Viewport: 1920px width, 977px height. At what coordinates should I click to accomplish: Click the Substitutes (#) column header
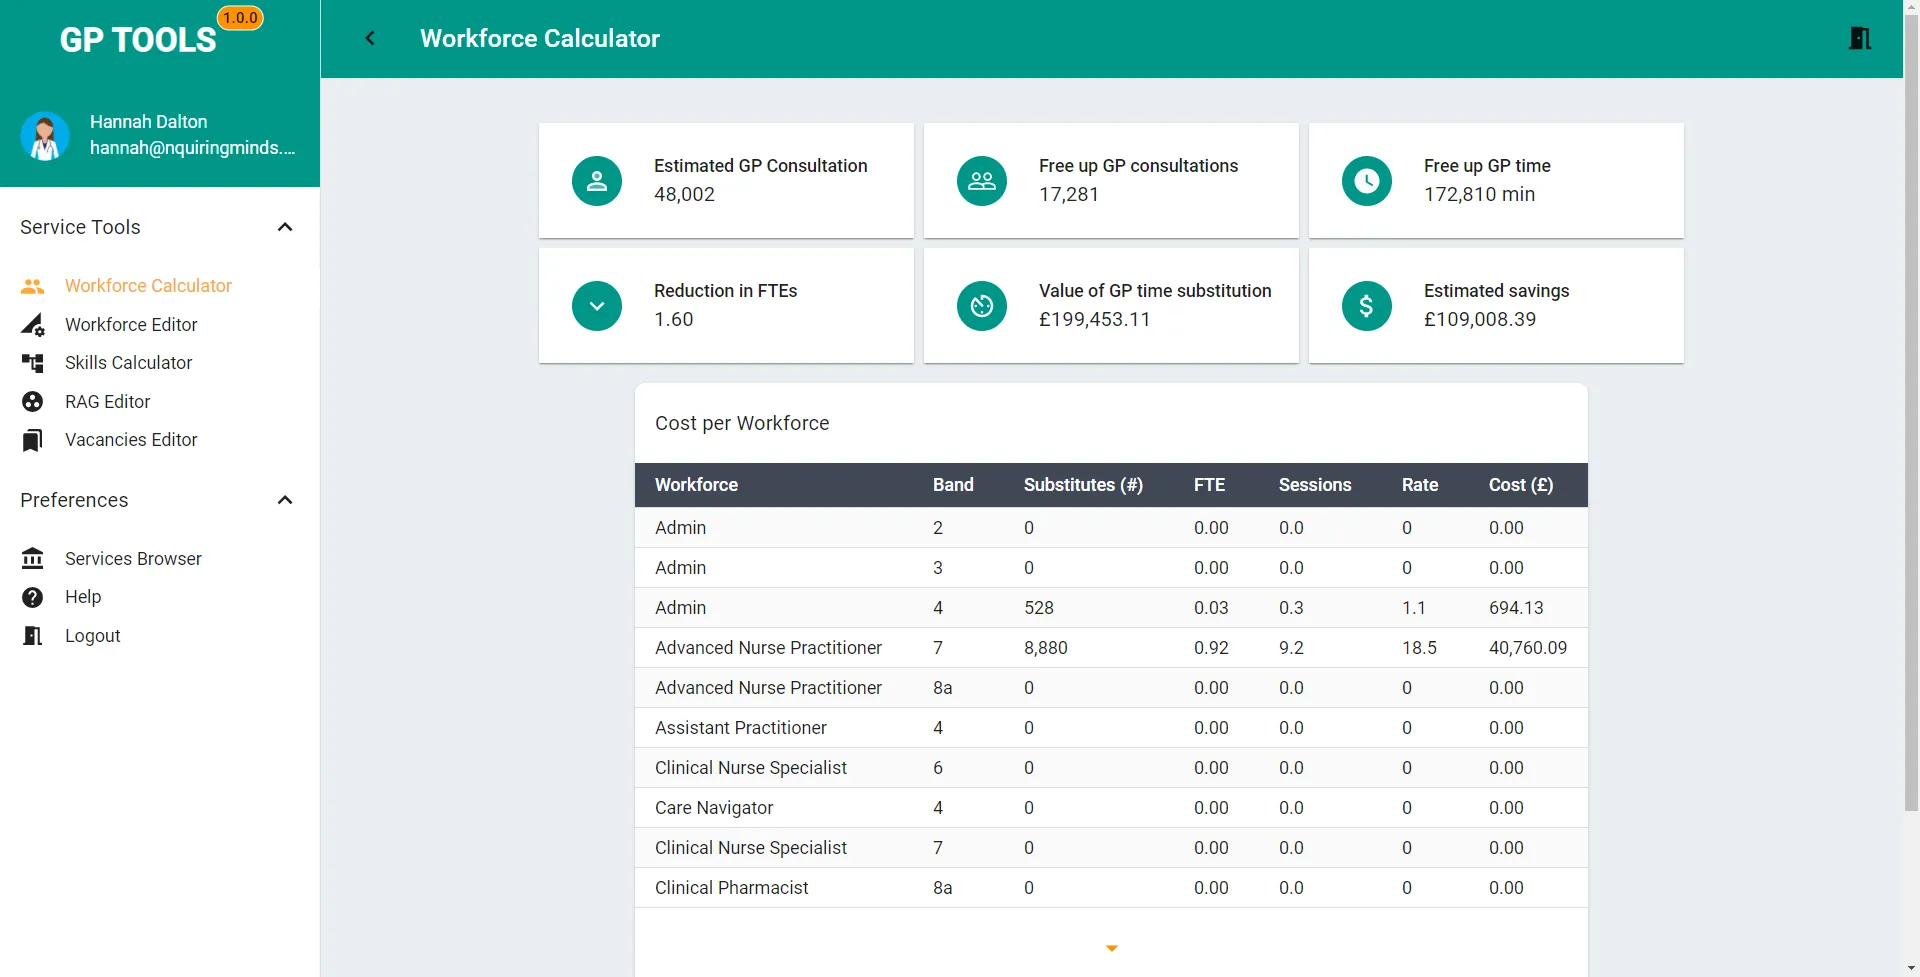point(1083,485)
